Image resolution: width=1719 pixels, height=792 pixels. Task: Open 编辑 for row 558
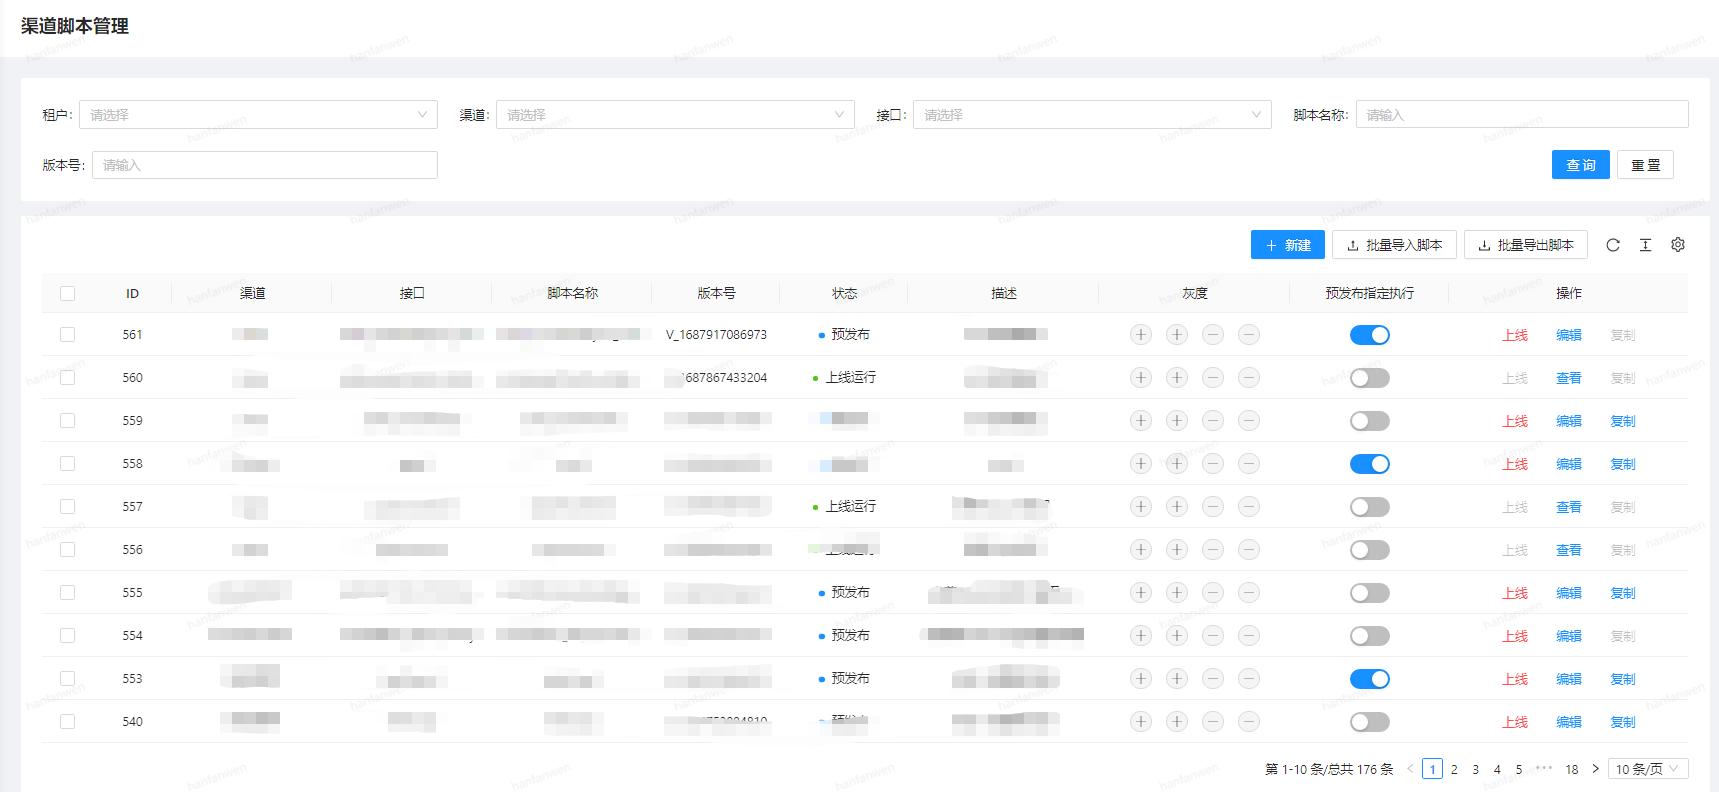click(x=1569, y=464)
